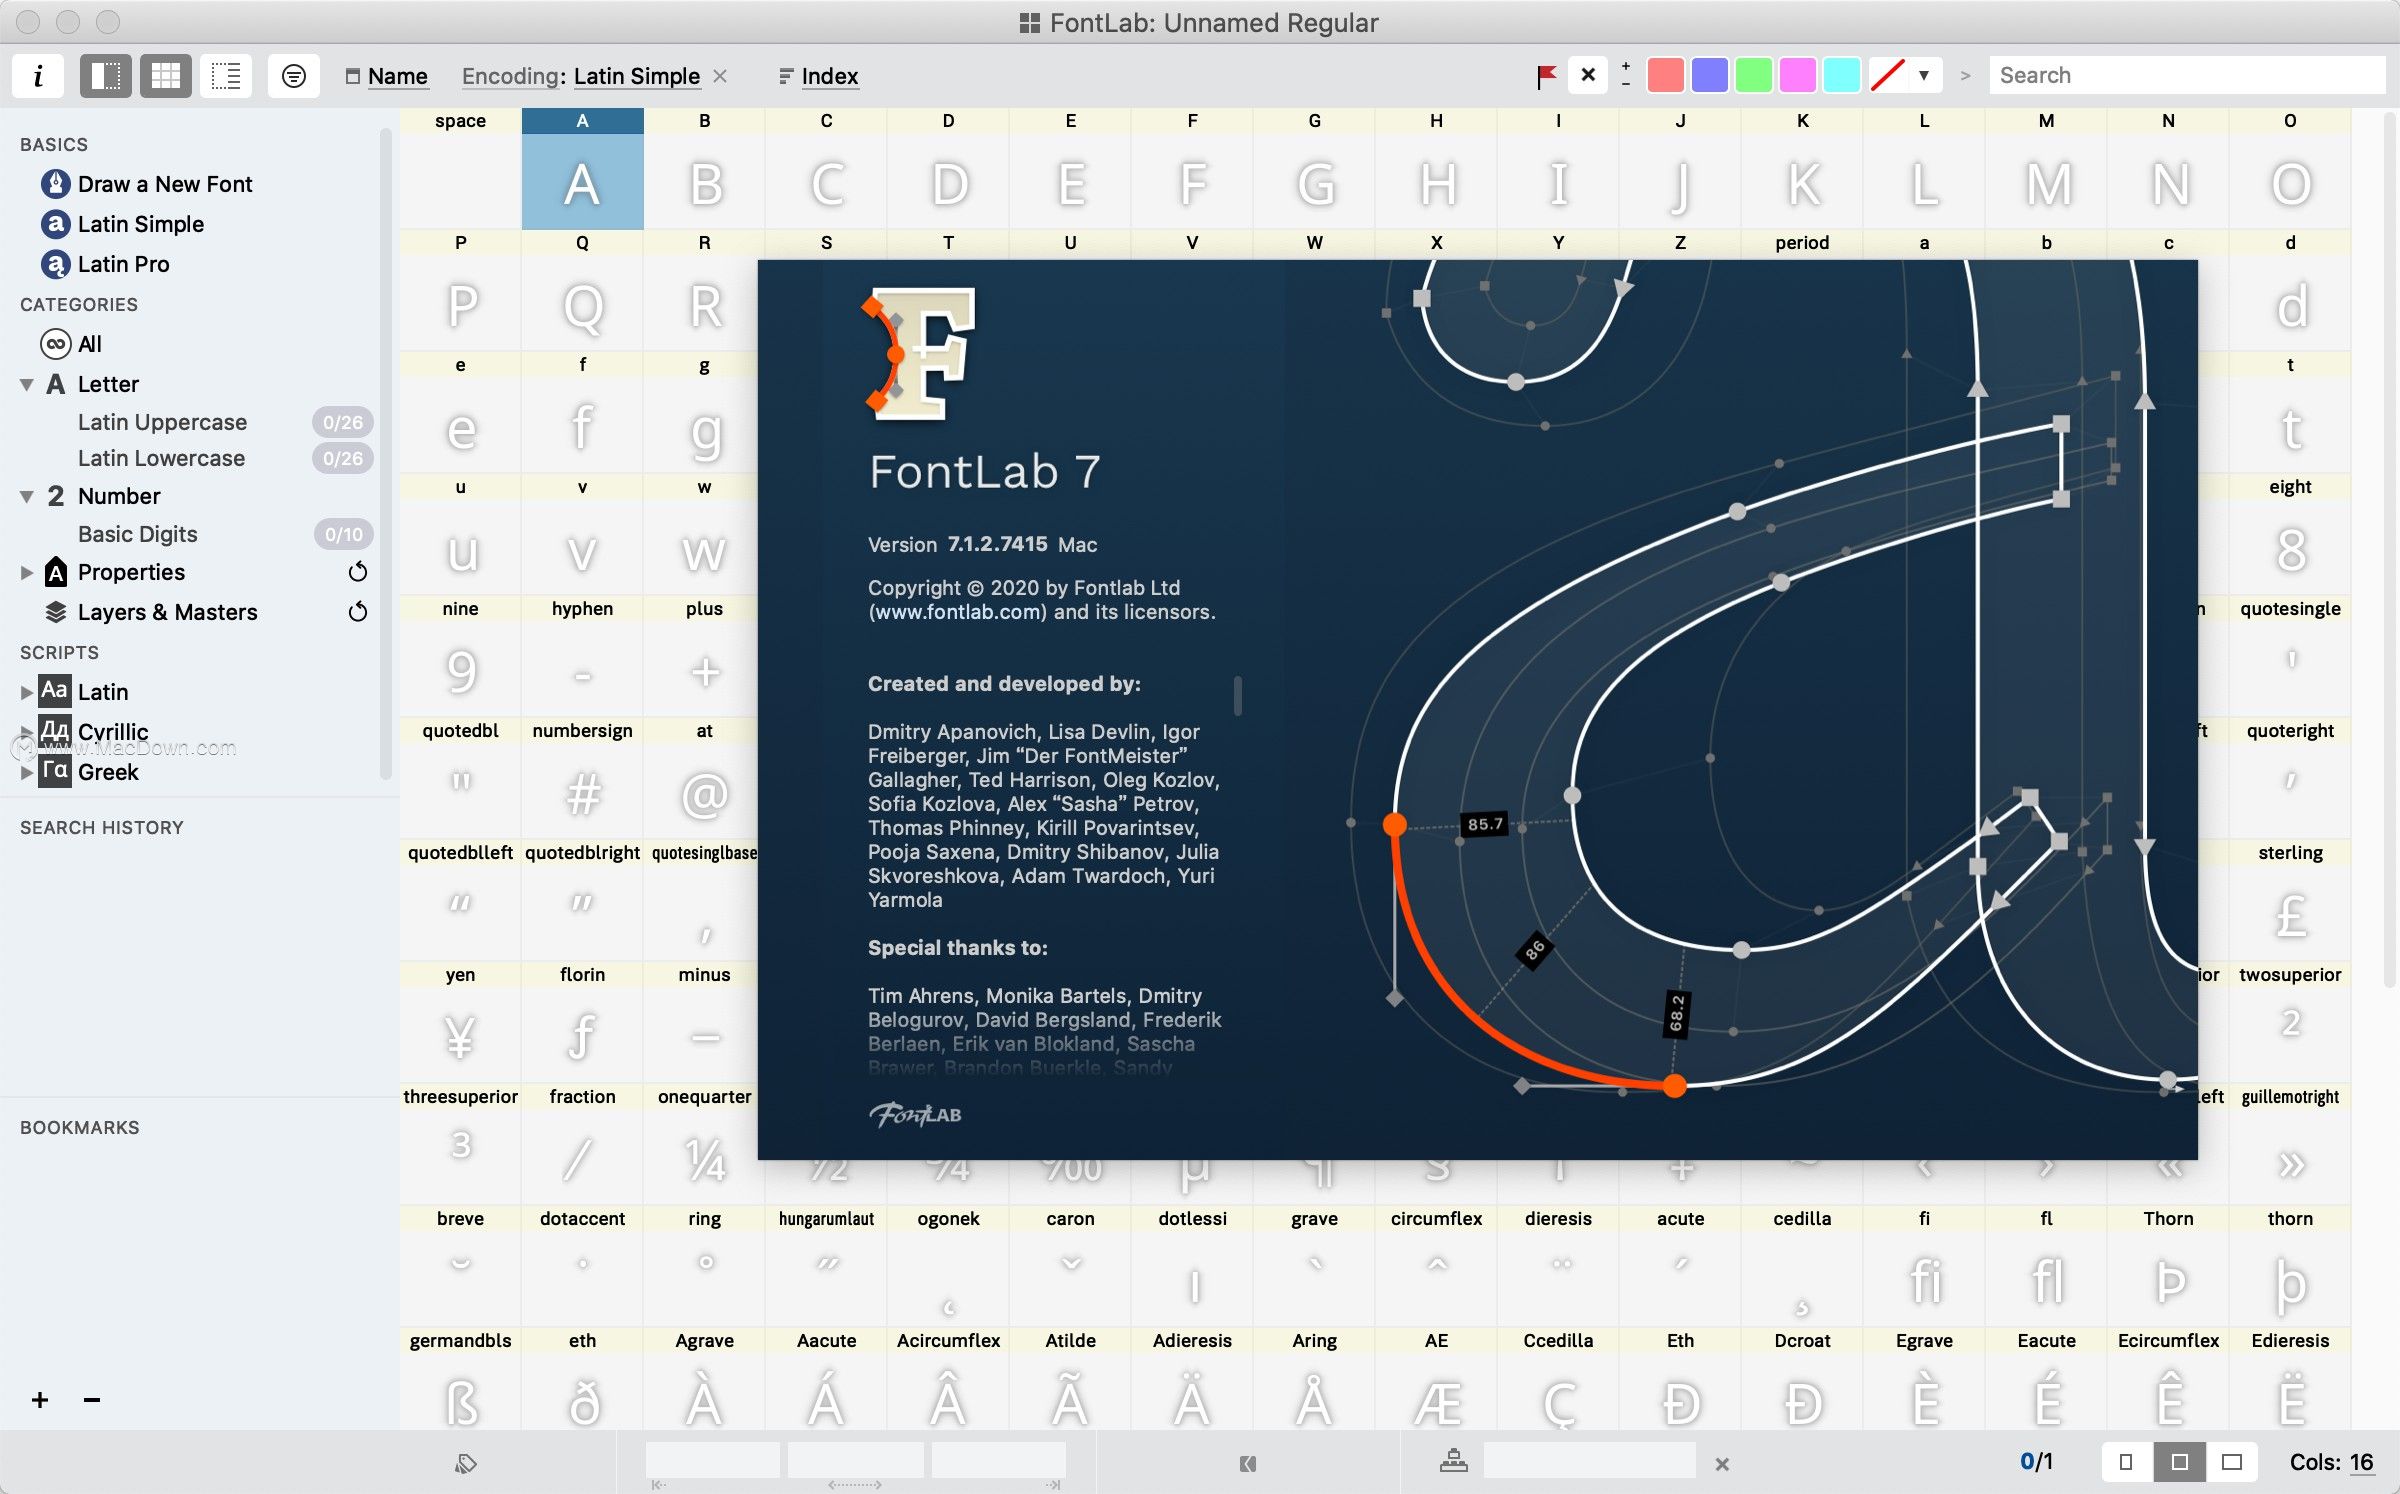Image resolution: width=2400 pixels, height=1494 pixels.
Task: Click the X clear mark button
Action: pos(1587,75)
